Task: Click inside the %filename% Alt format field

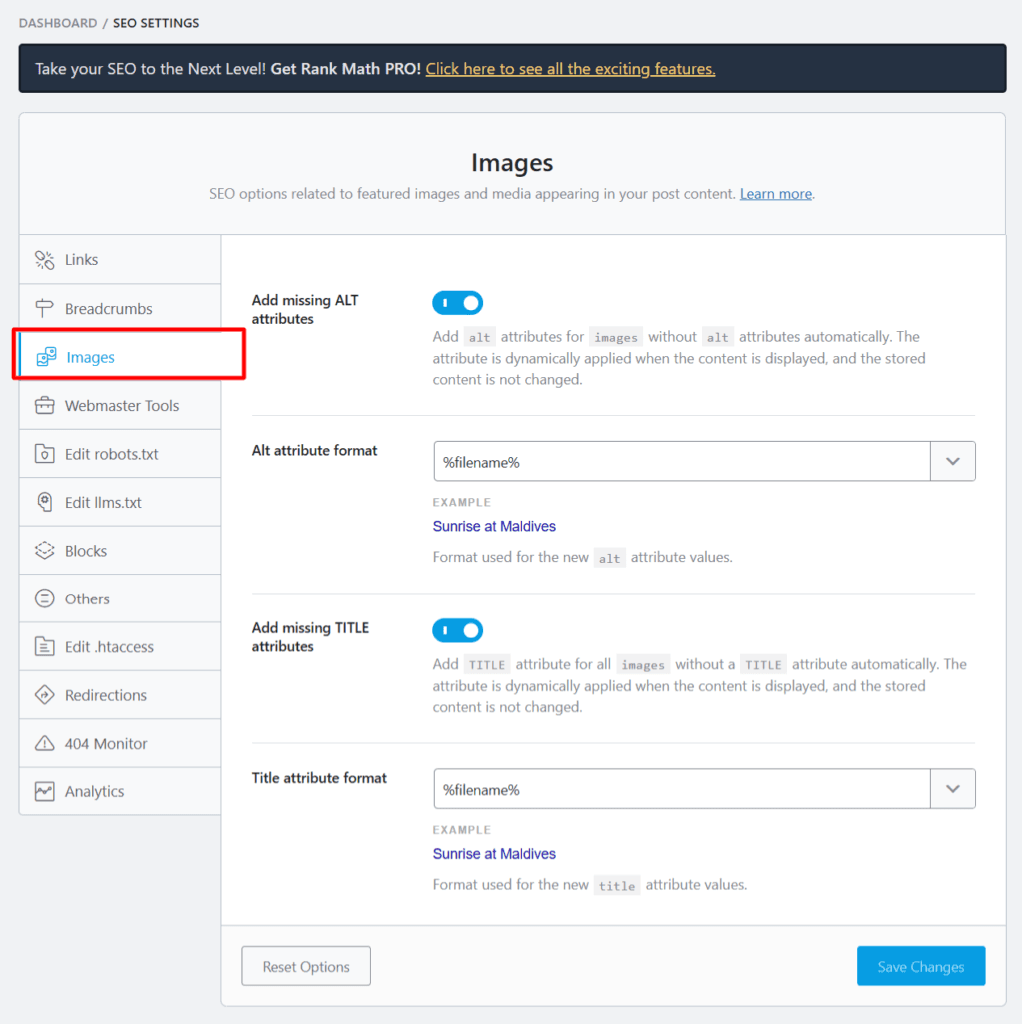Action: point(650,461)
